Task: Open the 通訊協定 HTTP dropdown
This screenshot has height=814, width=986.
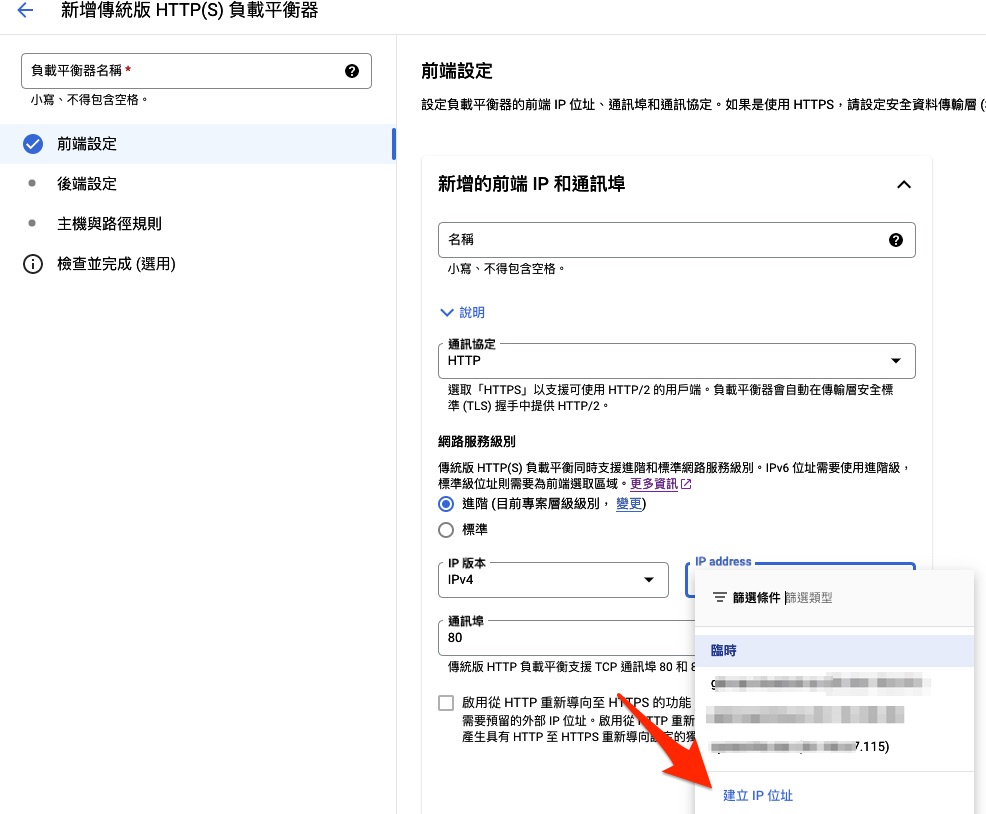Action: 676,361
